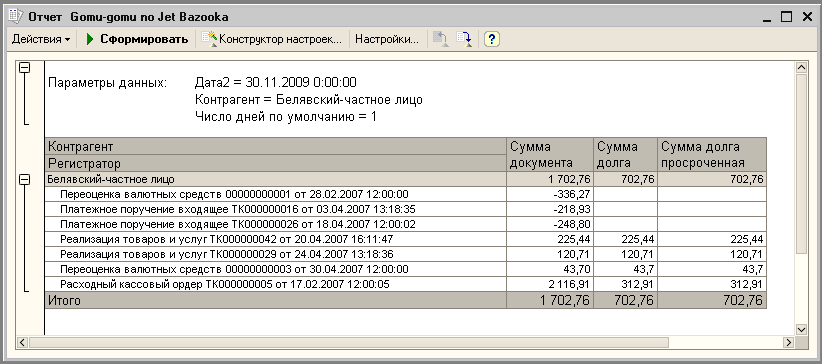Select Сумма долга просроченная header
Image resolution: width=822 pixels, height=364 pixels.
(712, 155)
